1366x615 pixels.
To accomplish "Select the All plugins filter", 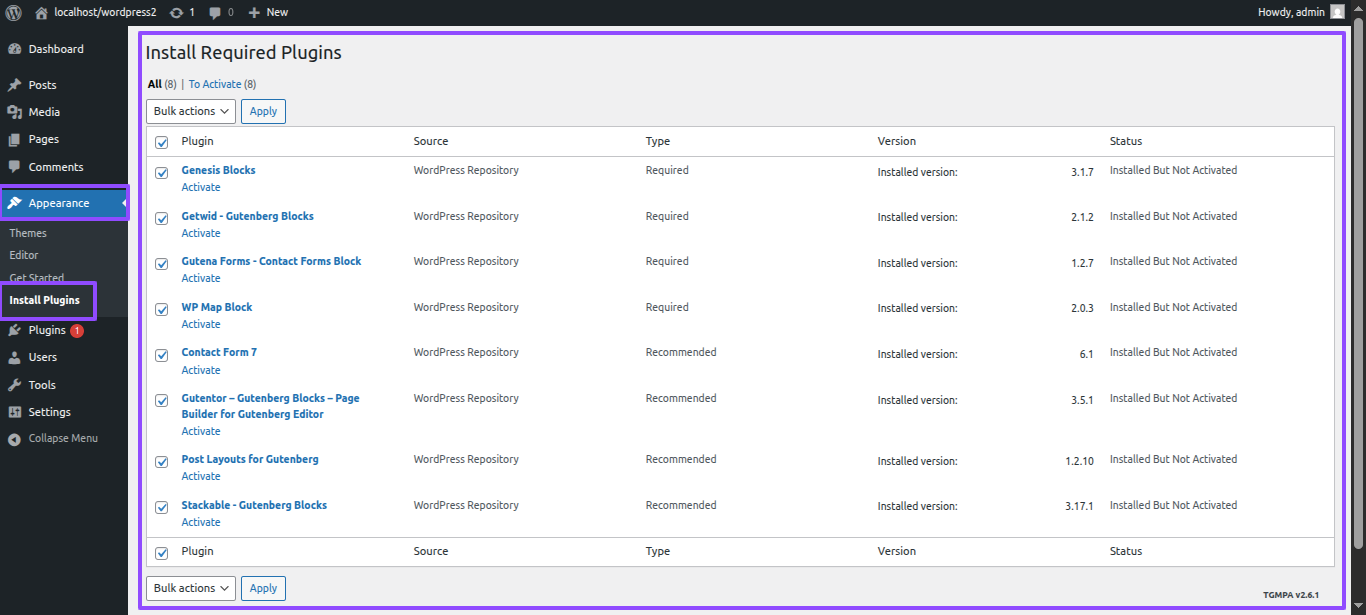I will pos(155,84).
